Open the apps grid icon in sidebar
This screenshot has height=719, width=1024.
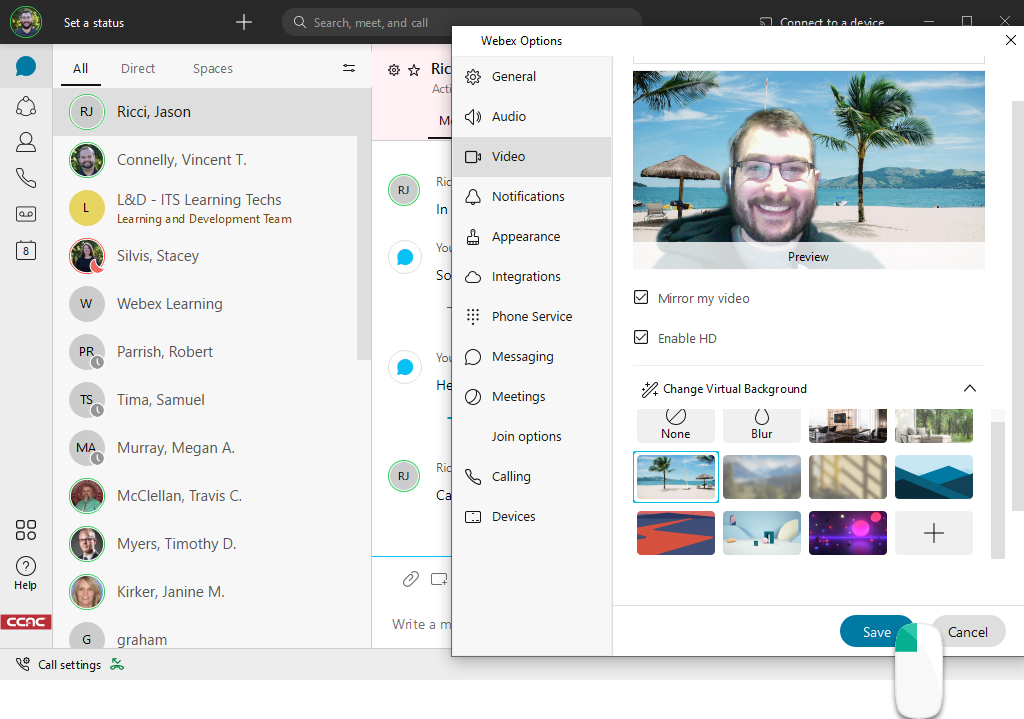pyautogui.click(x=25, y=530)
